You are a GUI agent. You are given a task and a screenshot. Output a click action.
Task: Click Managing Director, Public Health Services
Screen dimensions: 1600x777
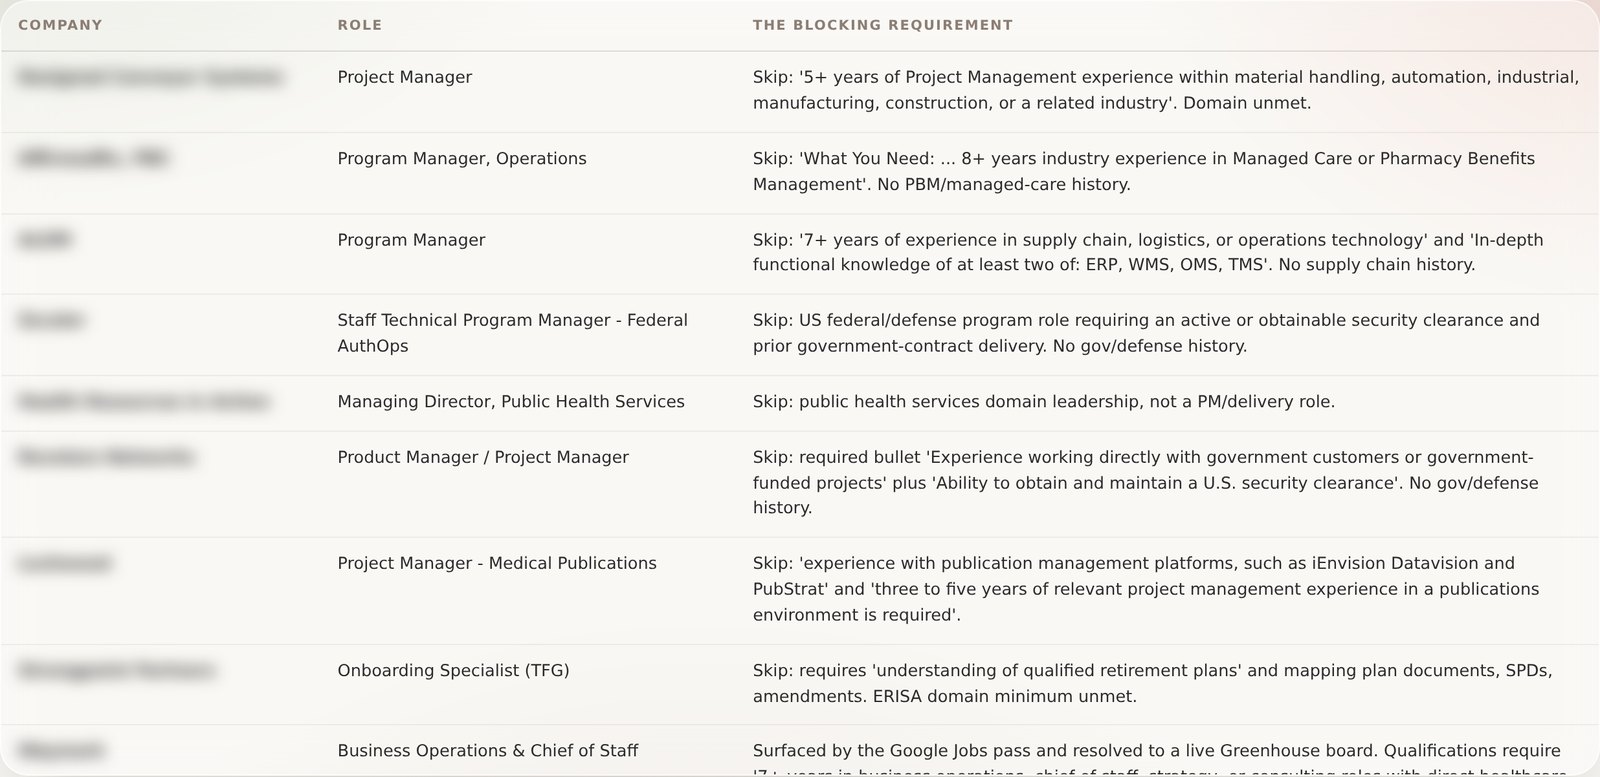(511, 402)
